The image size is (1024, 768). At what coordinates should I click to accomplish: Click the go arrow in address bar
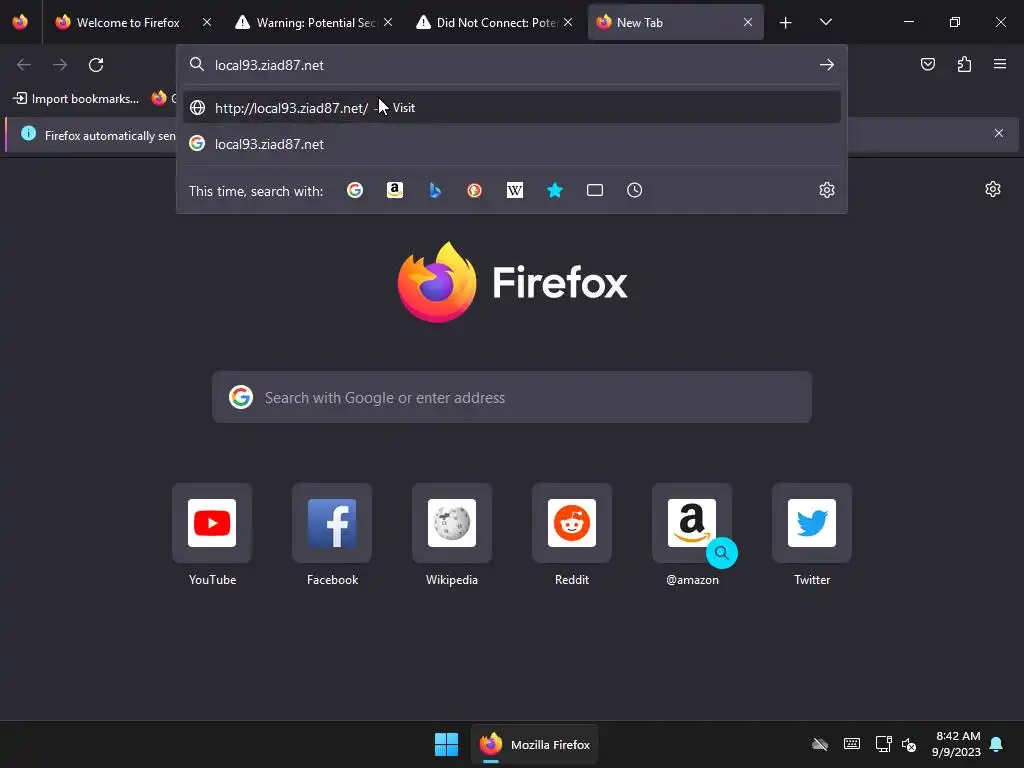(827, 65)
